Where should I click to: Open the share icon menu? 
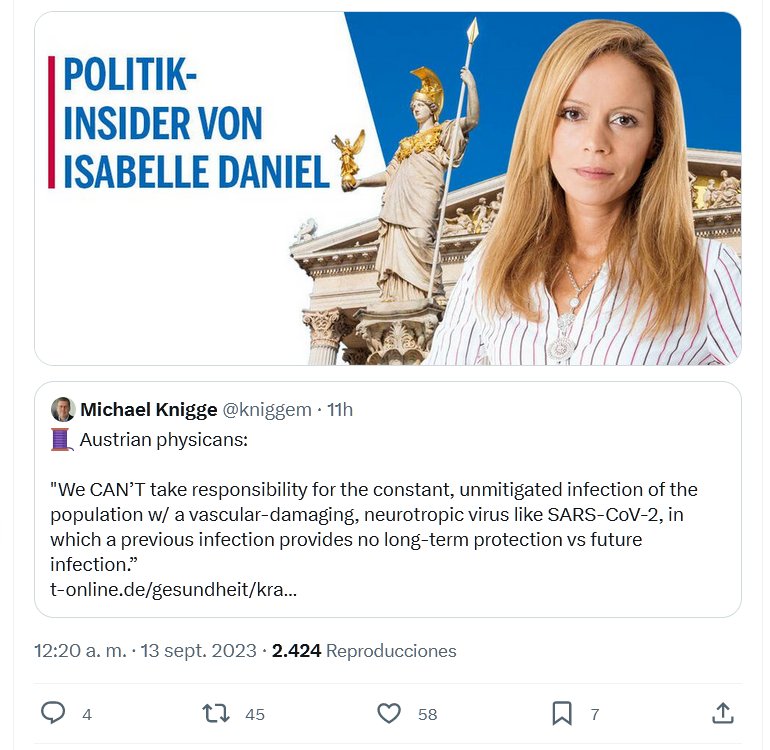(722, 713)
